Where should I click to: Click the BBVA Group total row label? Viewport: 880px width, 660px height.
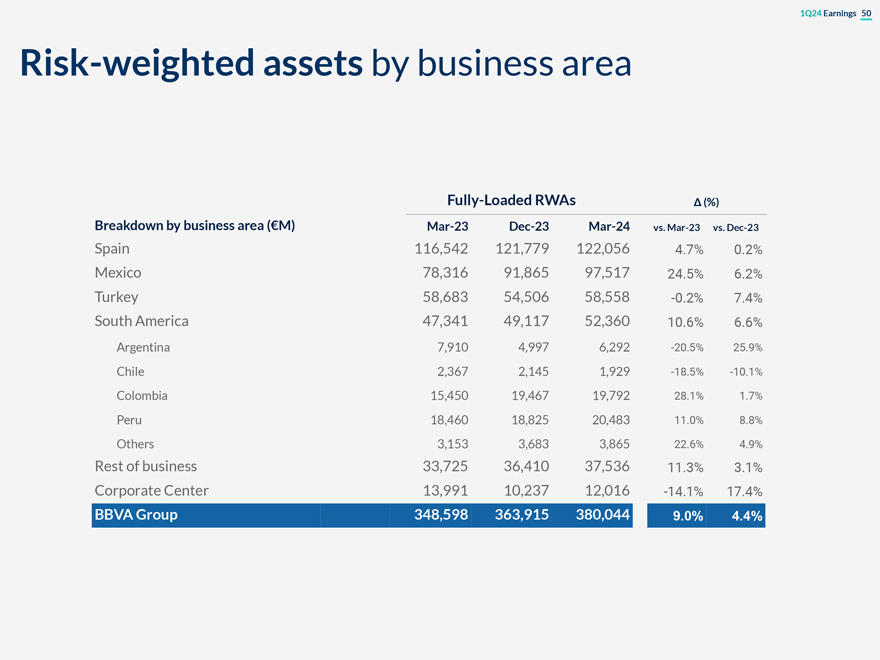pyautogui.click(x=136, y=515)
